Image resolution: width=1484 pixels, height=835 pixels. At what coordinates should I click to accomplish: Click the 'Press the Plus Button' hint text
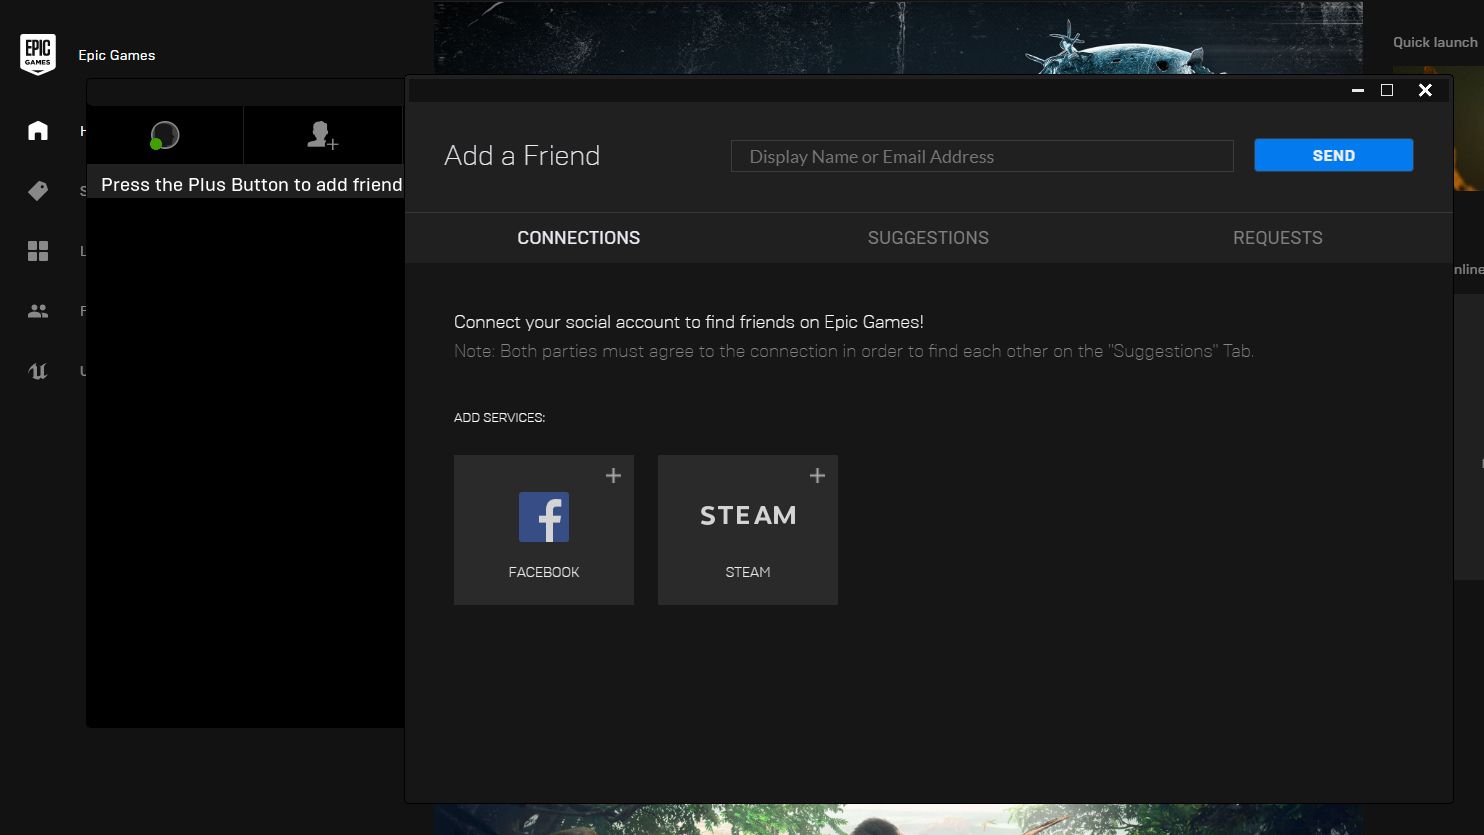(252, 185)
